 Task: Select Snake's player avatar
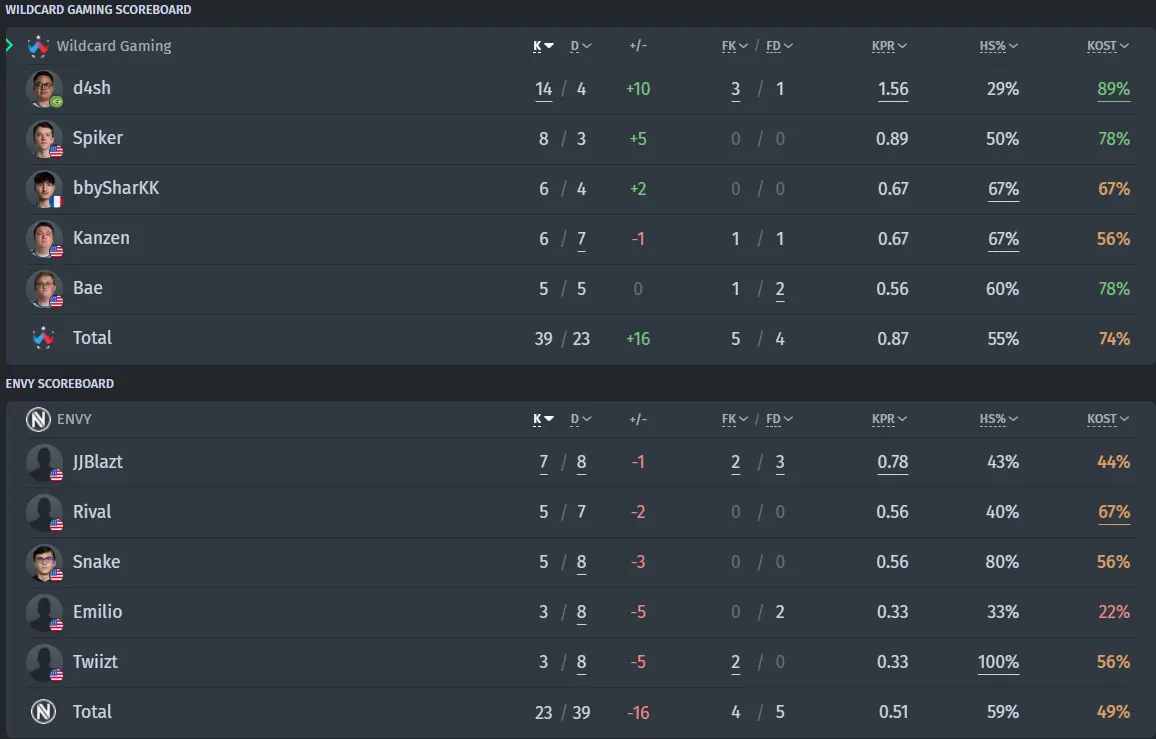[44, 563]
